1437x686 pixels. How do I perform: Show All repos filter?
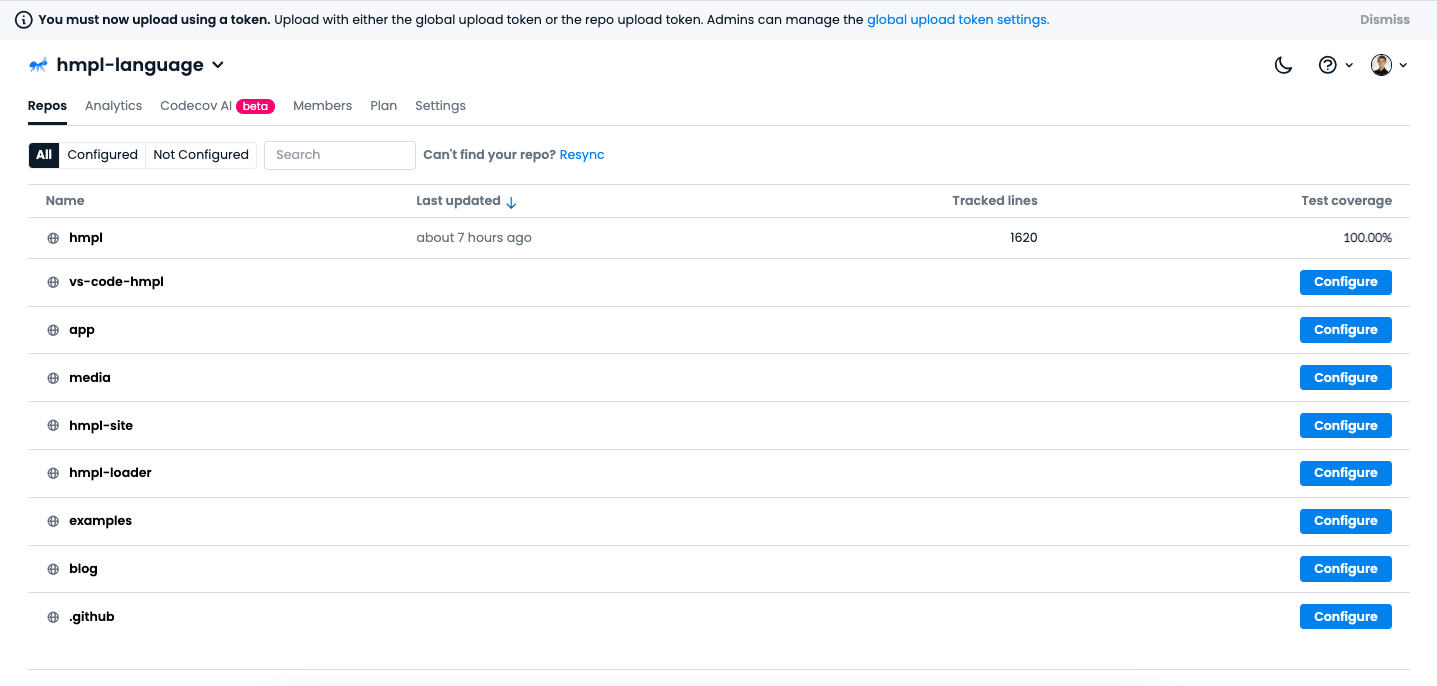(44, 155)
